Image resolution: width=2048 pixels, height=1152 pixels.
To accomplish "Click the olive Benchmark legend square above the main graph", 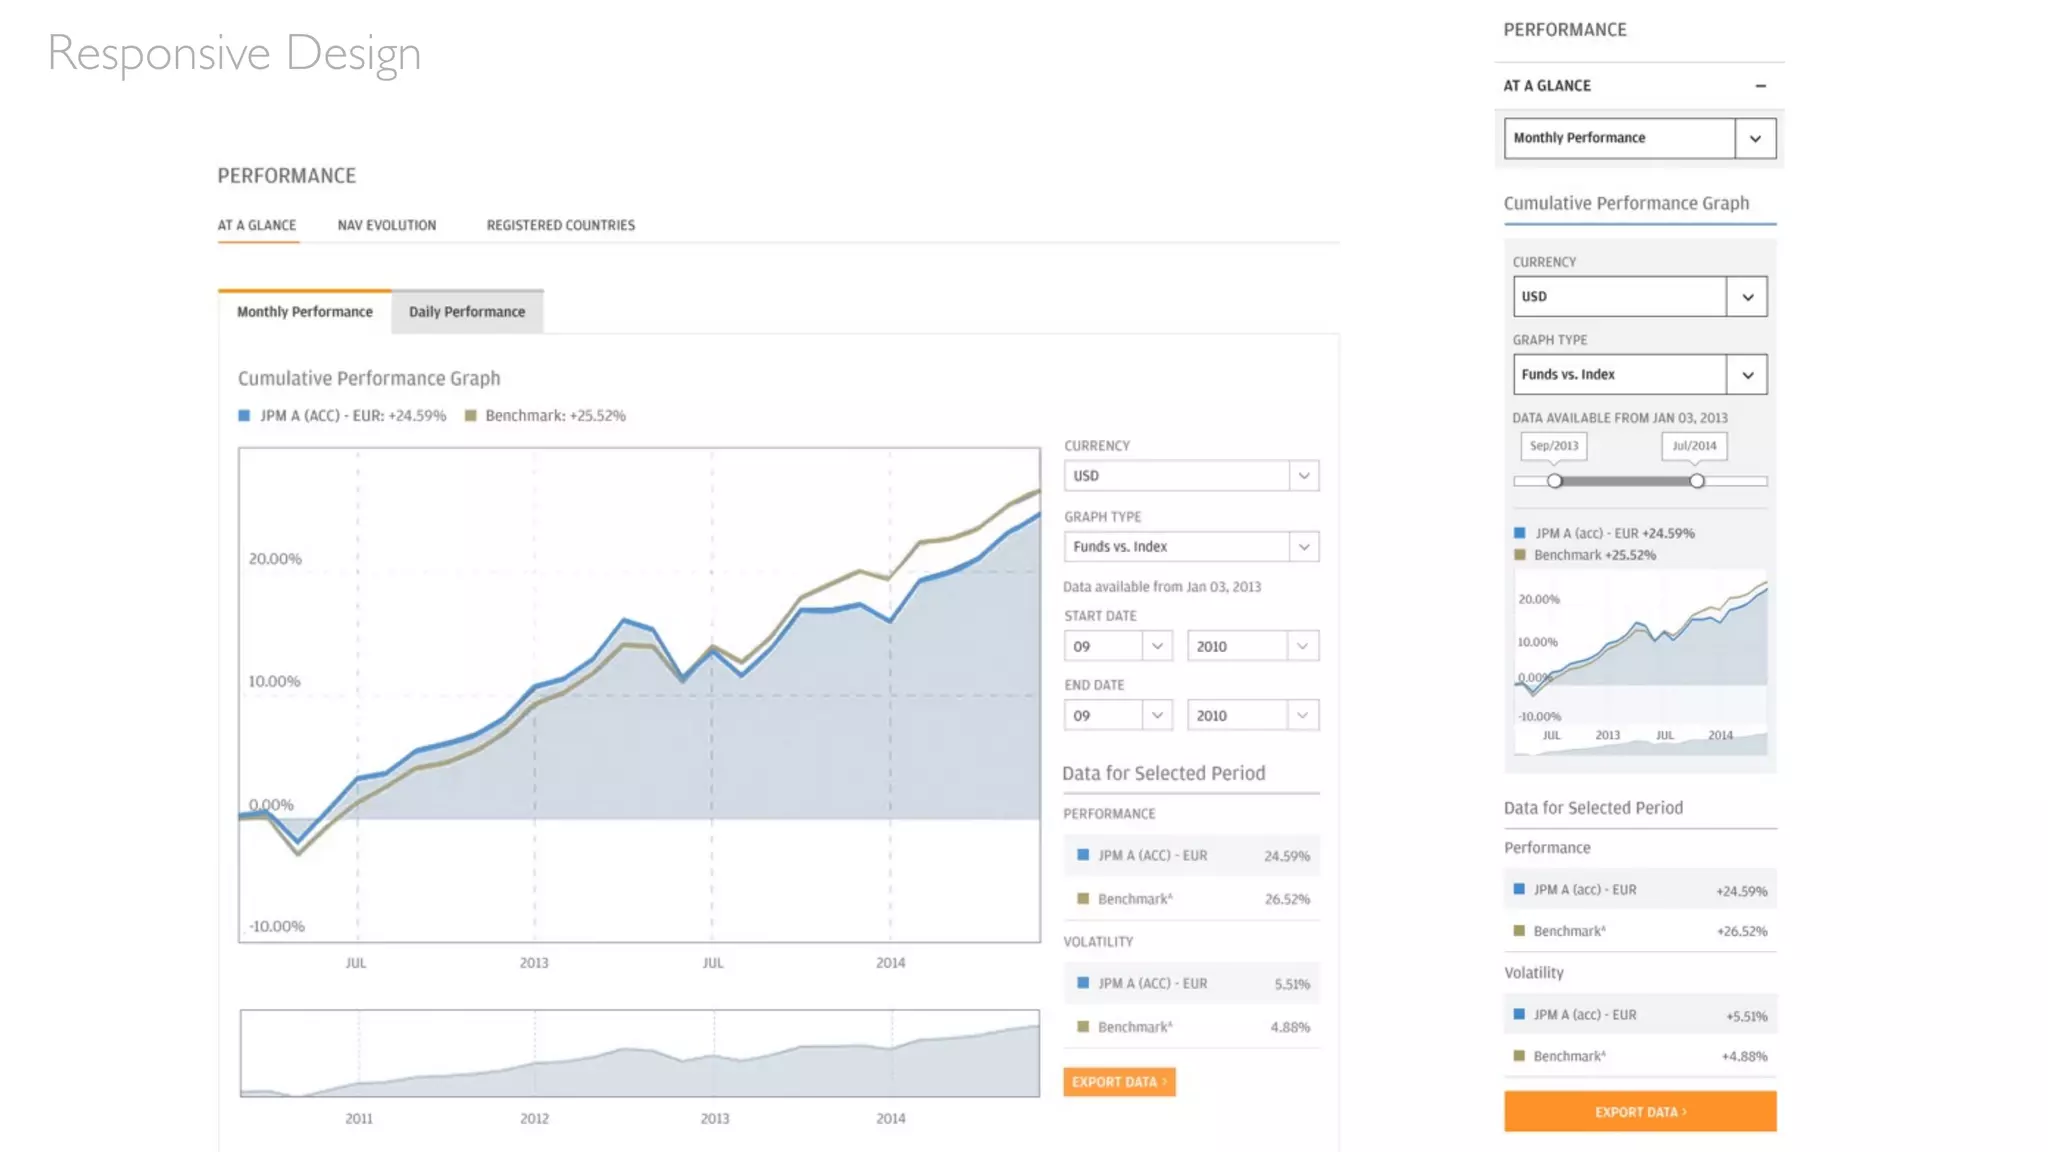I will 470,415.
